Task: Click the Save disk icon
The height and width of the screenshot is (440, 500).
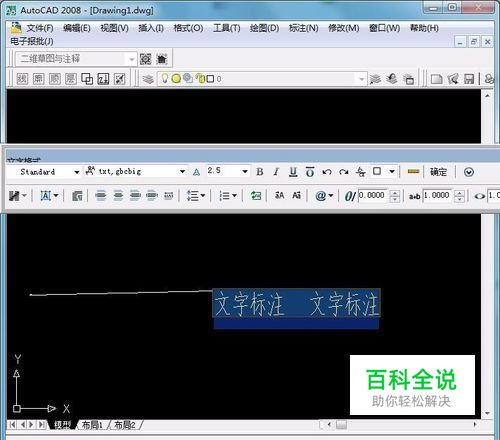Action: [x=469, y=79]
